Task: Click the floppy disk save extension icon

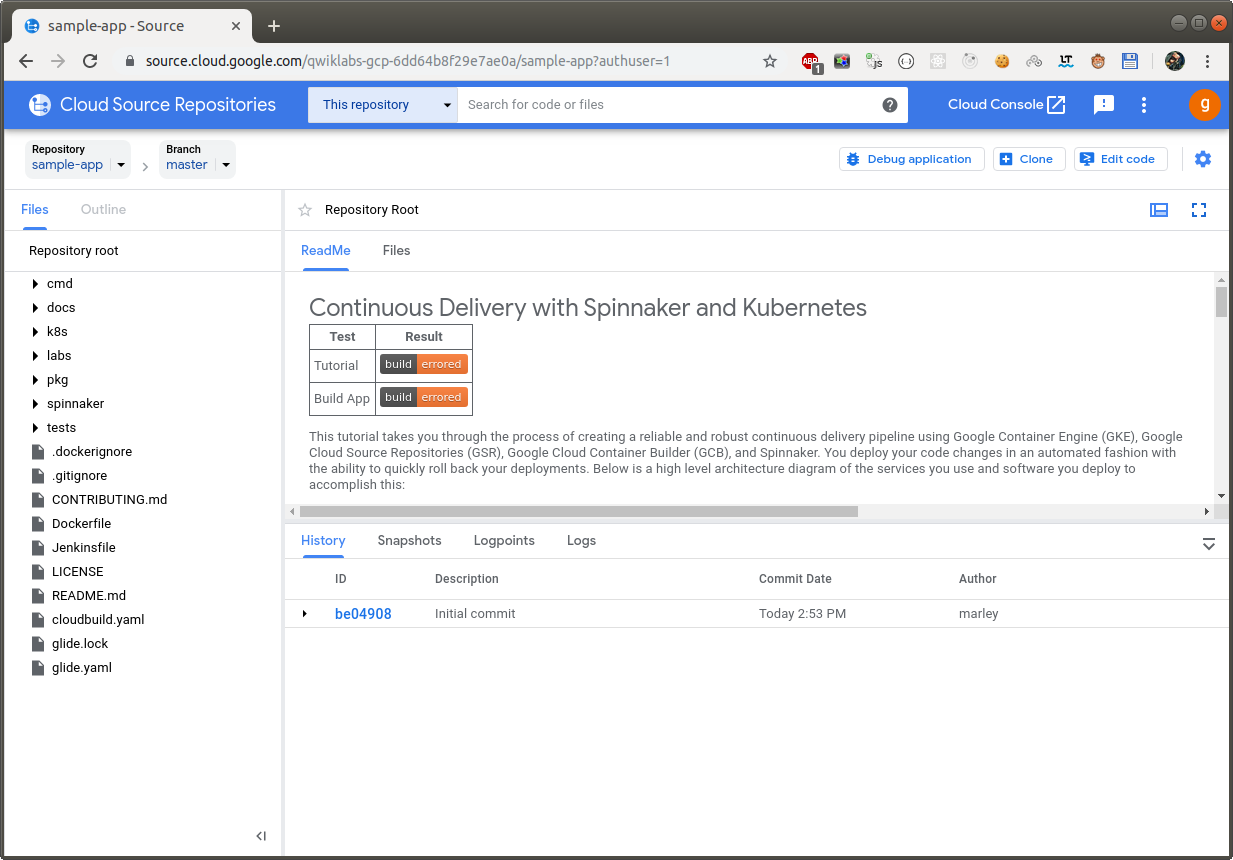Action: point(1130,61)
